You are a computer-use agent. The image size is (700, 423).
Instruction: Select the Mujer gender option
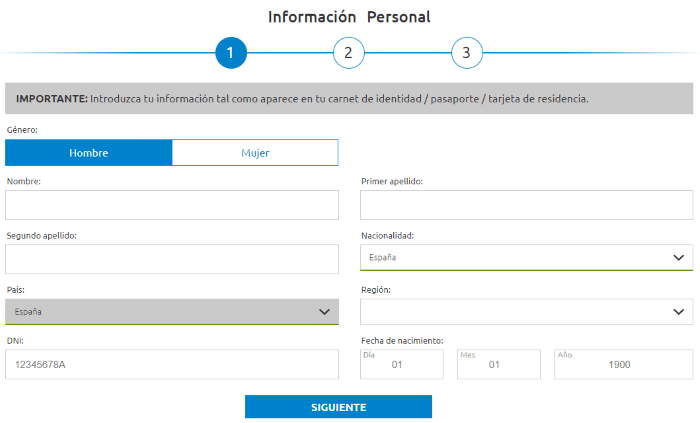pyautogui.click(x=255, y=153)
